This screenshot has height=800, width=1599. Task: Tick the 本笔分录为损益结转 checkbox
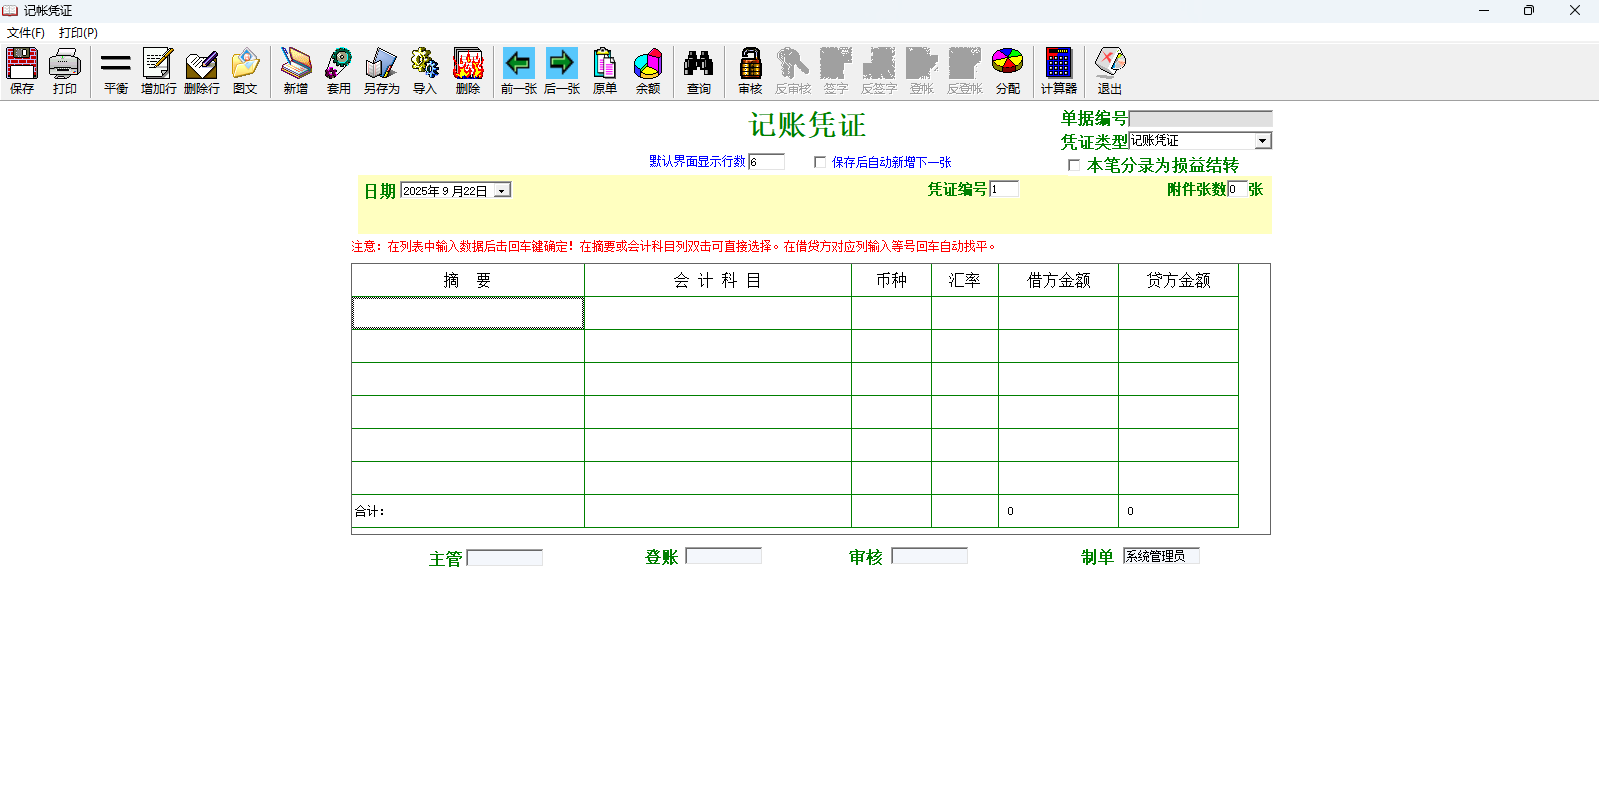click(1074, 165)
